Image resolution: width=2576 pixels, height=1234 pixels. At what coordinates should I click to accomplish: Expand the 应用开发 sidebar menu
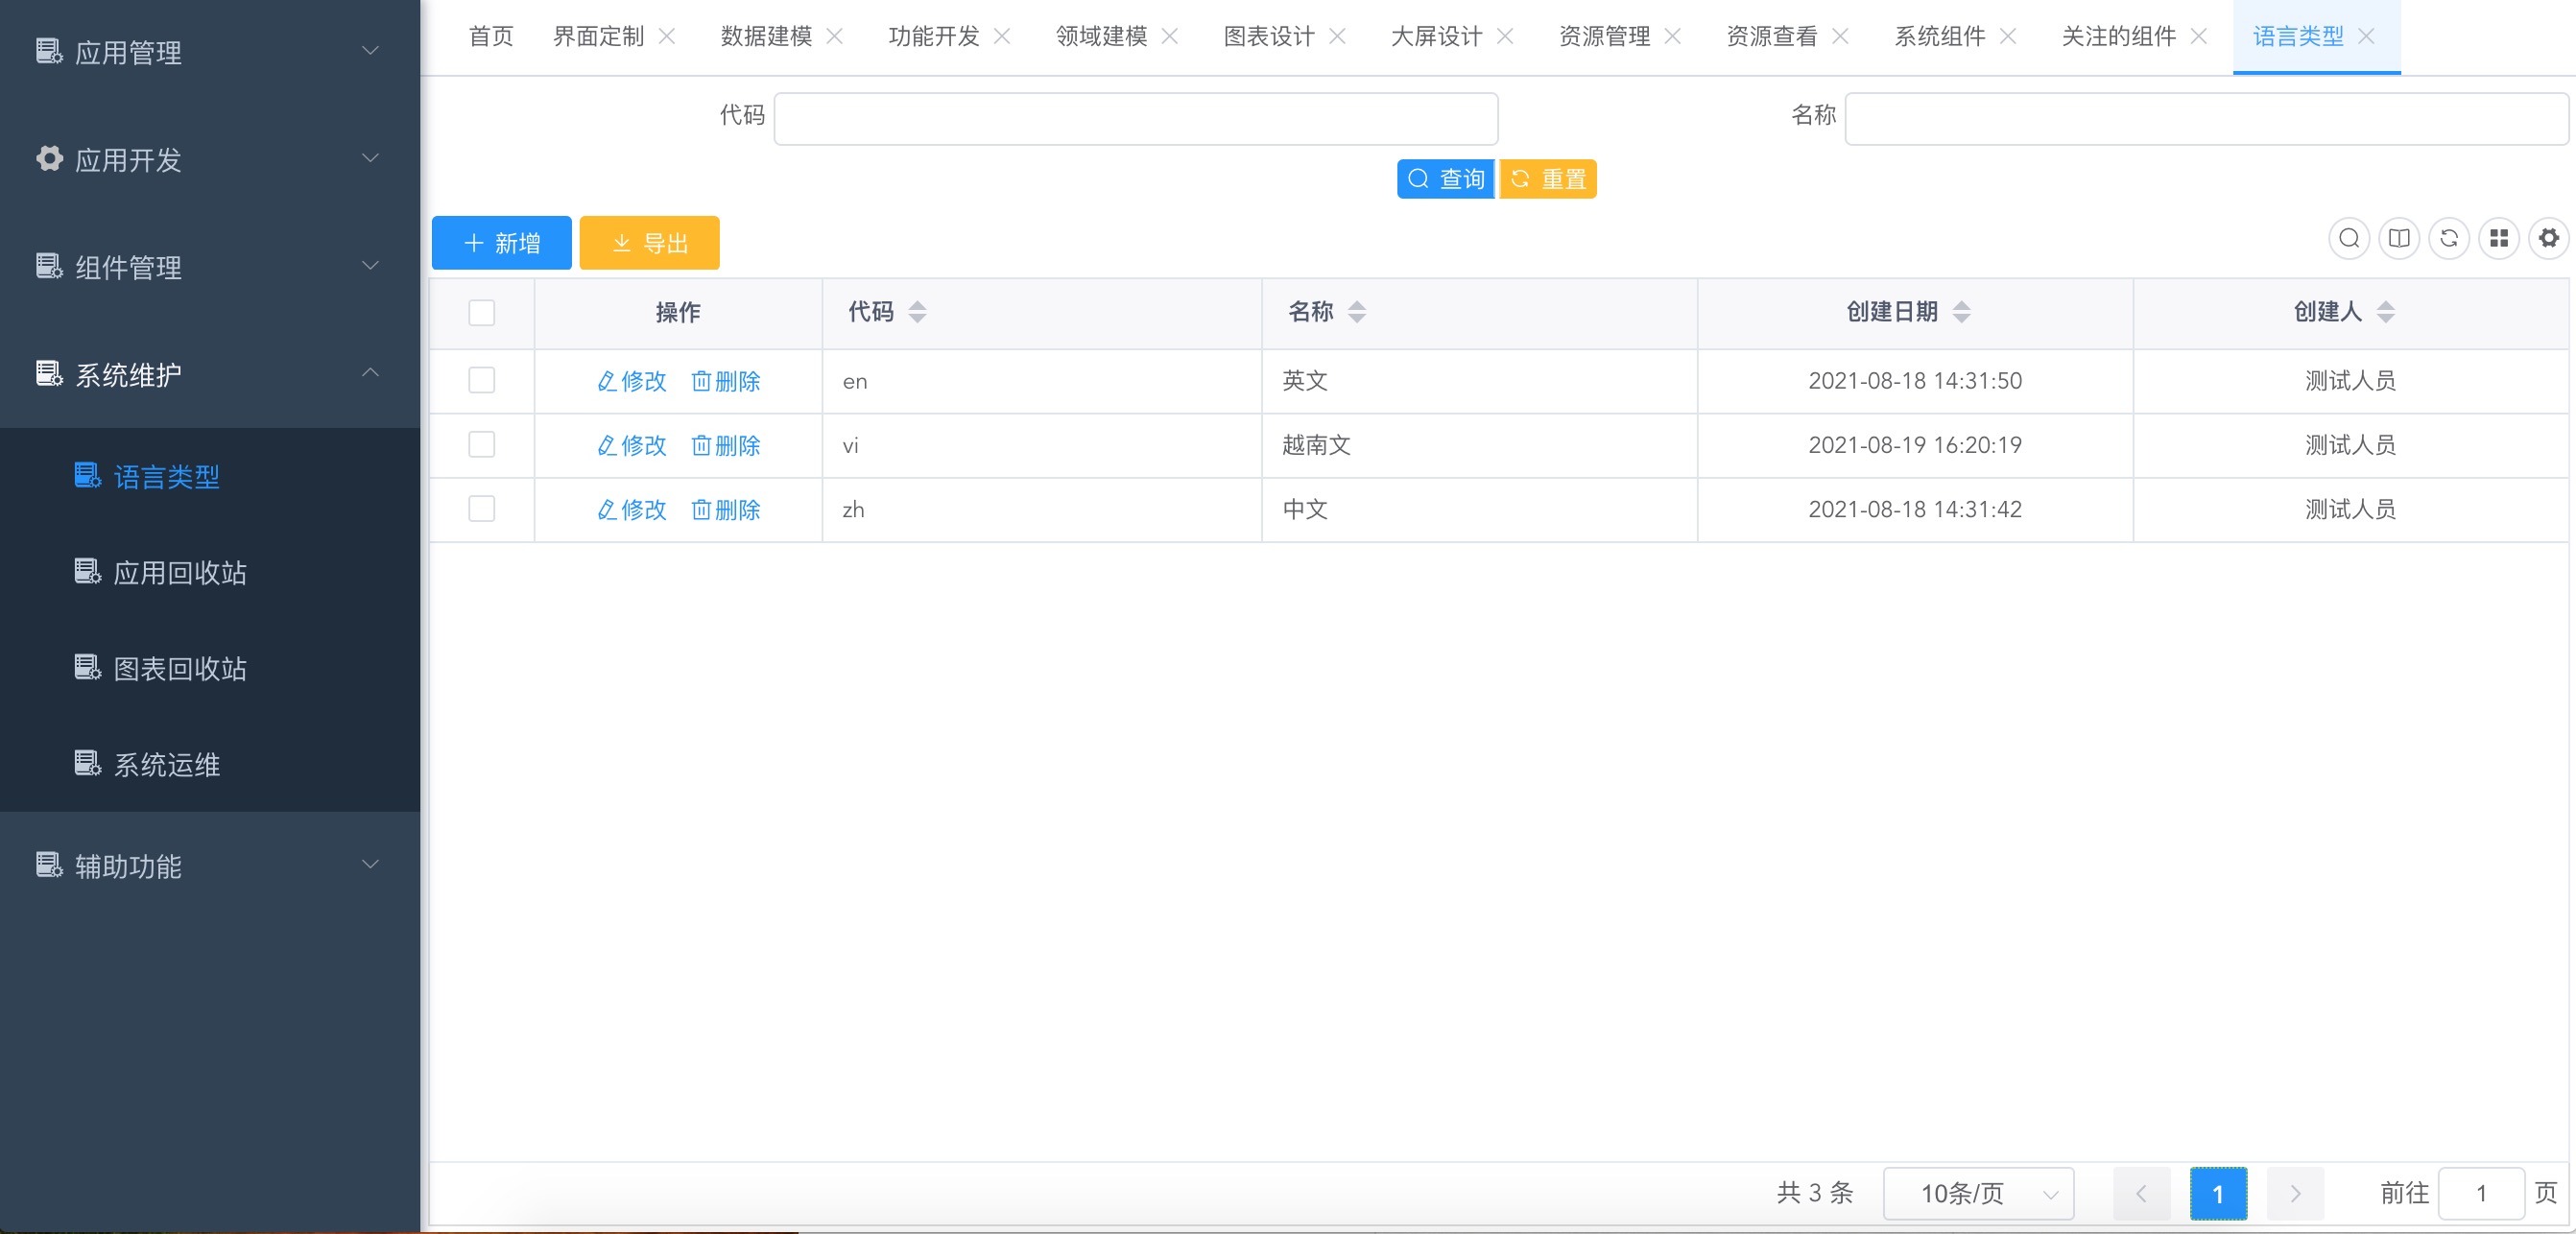tap(210, 159)
